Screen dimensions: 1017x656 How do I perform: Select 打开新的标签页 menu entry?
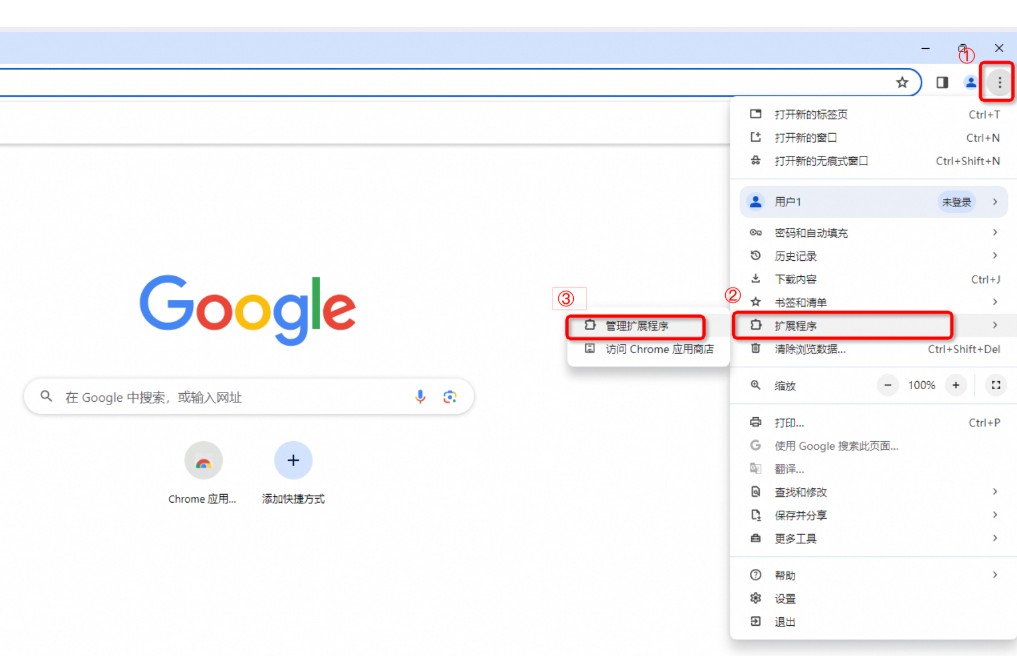click(874, 114)
